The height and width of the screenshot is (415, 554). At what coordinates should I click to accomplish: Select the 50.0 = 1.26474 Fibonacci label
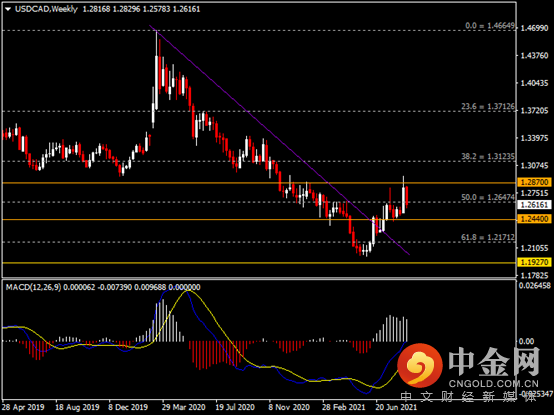(488, 197)
